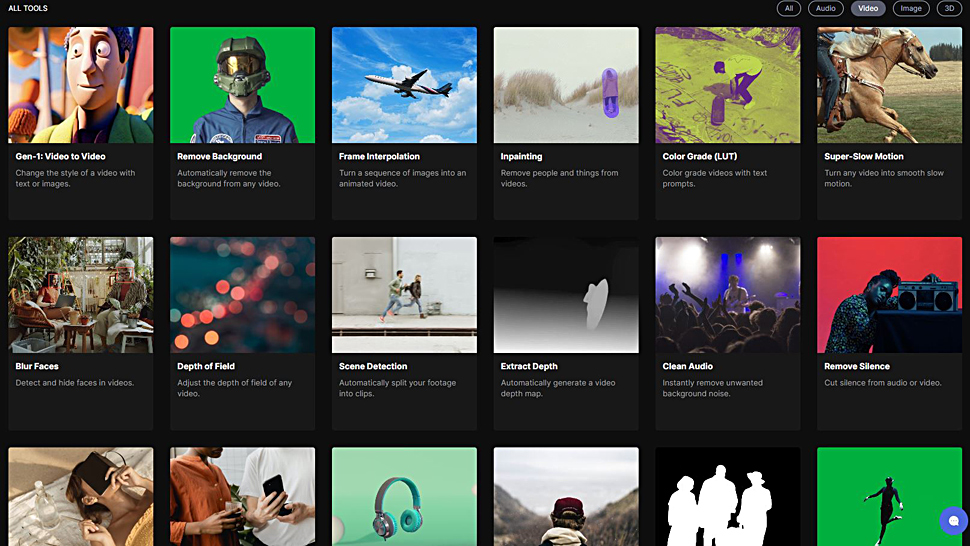Open Frame Interpolation airplane thumbnail
The height and width of the screenshot is (546, 970).
pyautogui.click(x=404, y=85)
